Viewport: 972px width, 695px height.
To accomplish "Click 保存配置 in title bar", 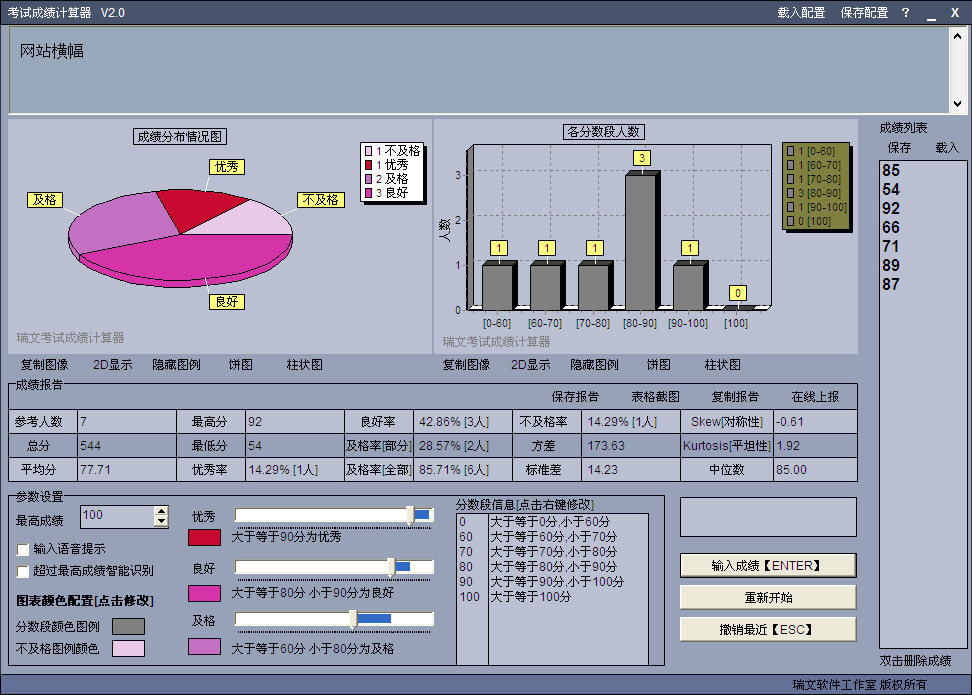I will 864,12.
